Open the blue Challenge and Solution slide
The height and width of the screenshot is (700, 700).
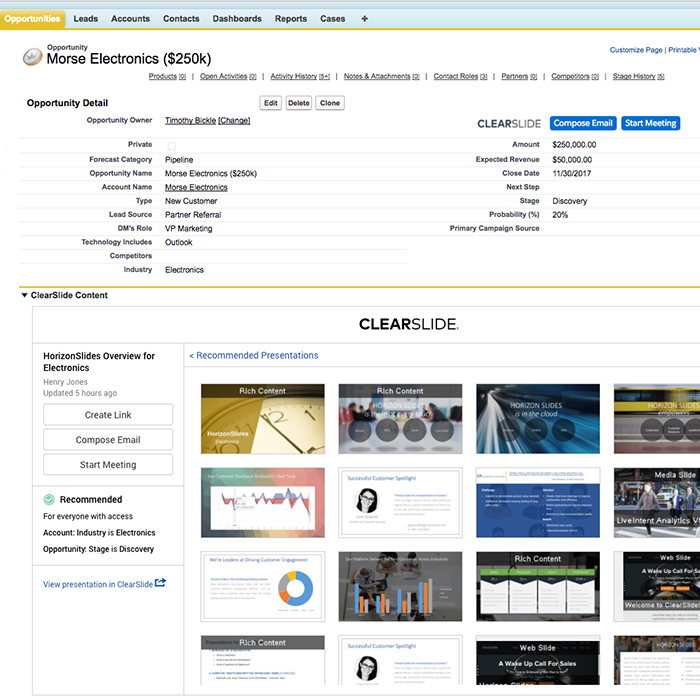click(x=538, y=503)
